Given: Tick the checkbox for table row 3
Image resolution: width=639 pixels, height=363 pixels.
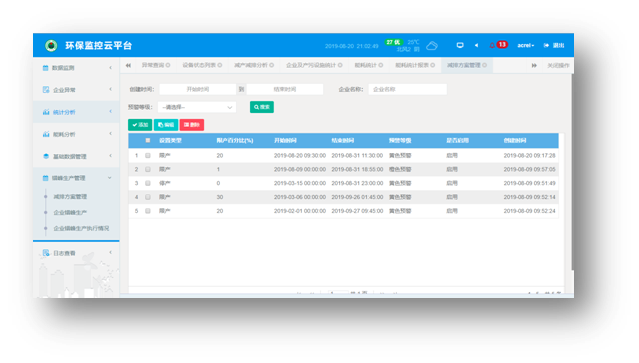Looking at the screenshot, I should 148,183.
